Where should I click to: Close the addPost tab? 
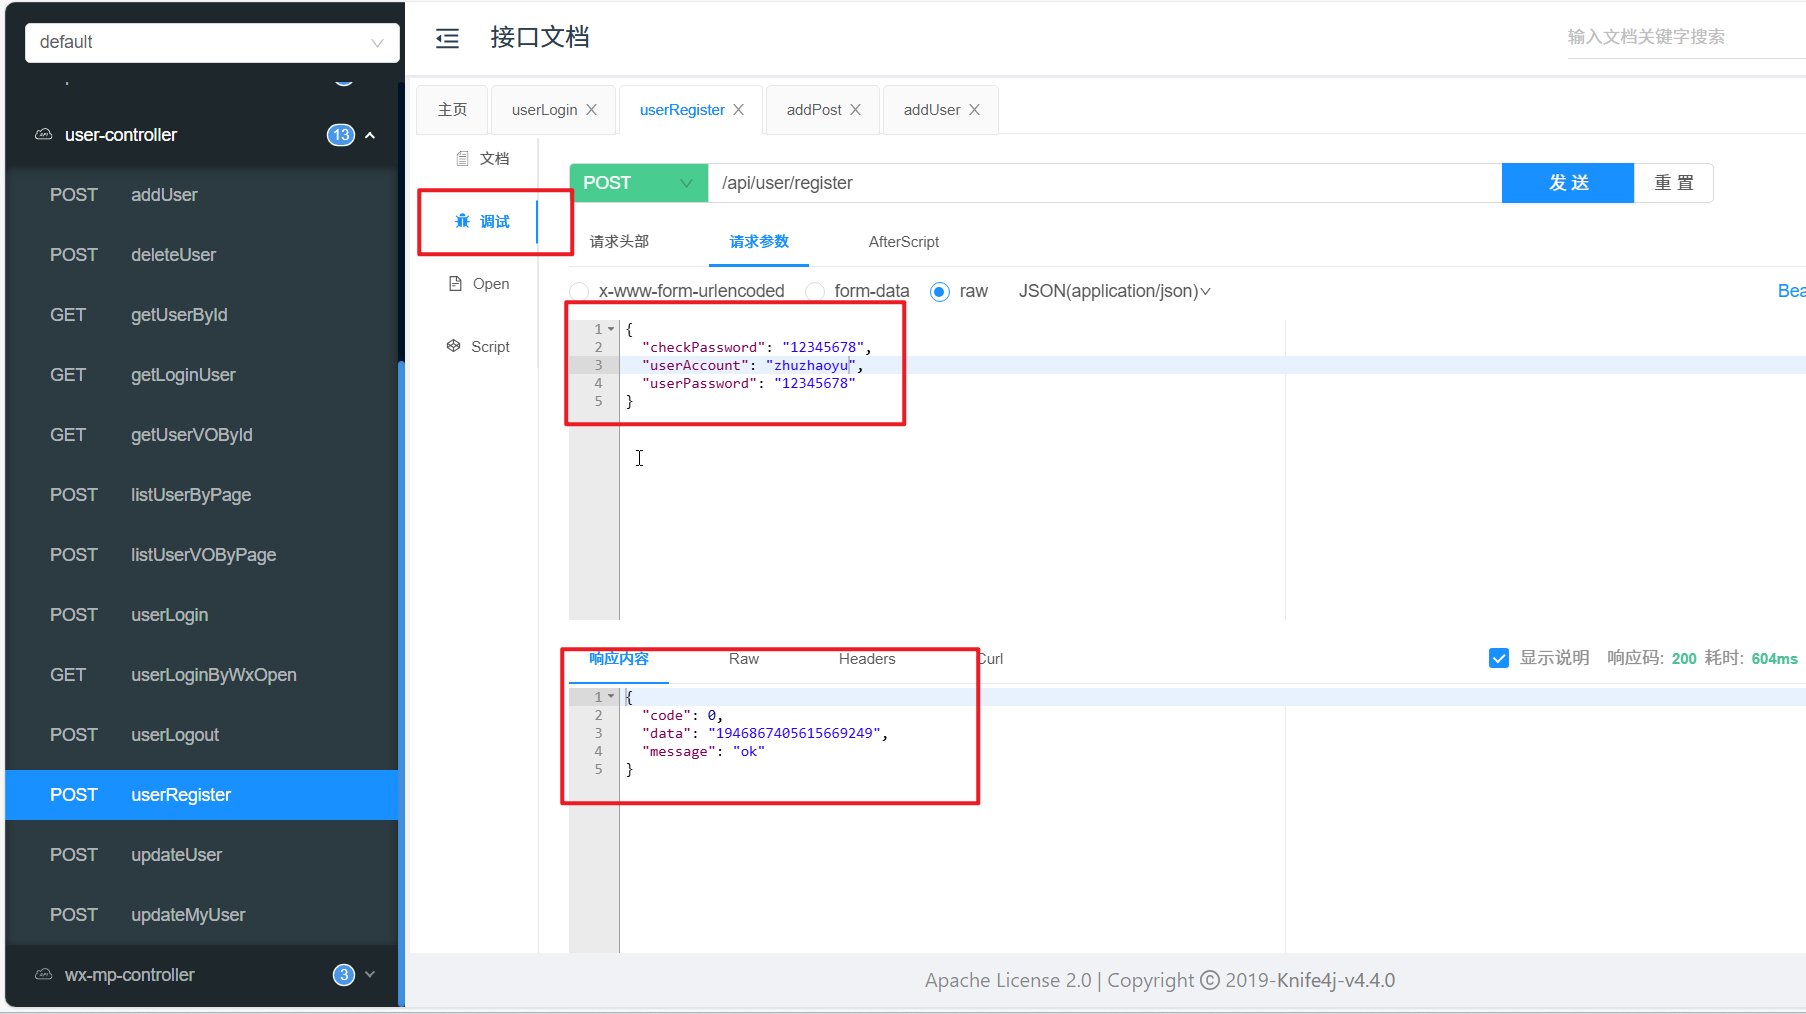(856, 110)
